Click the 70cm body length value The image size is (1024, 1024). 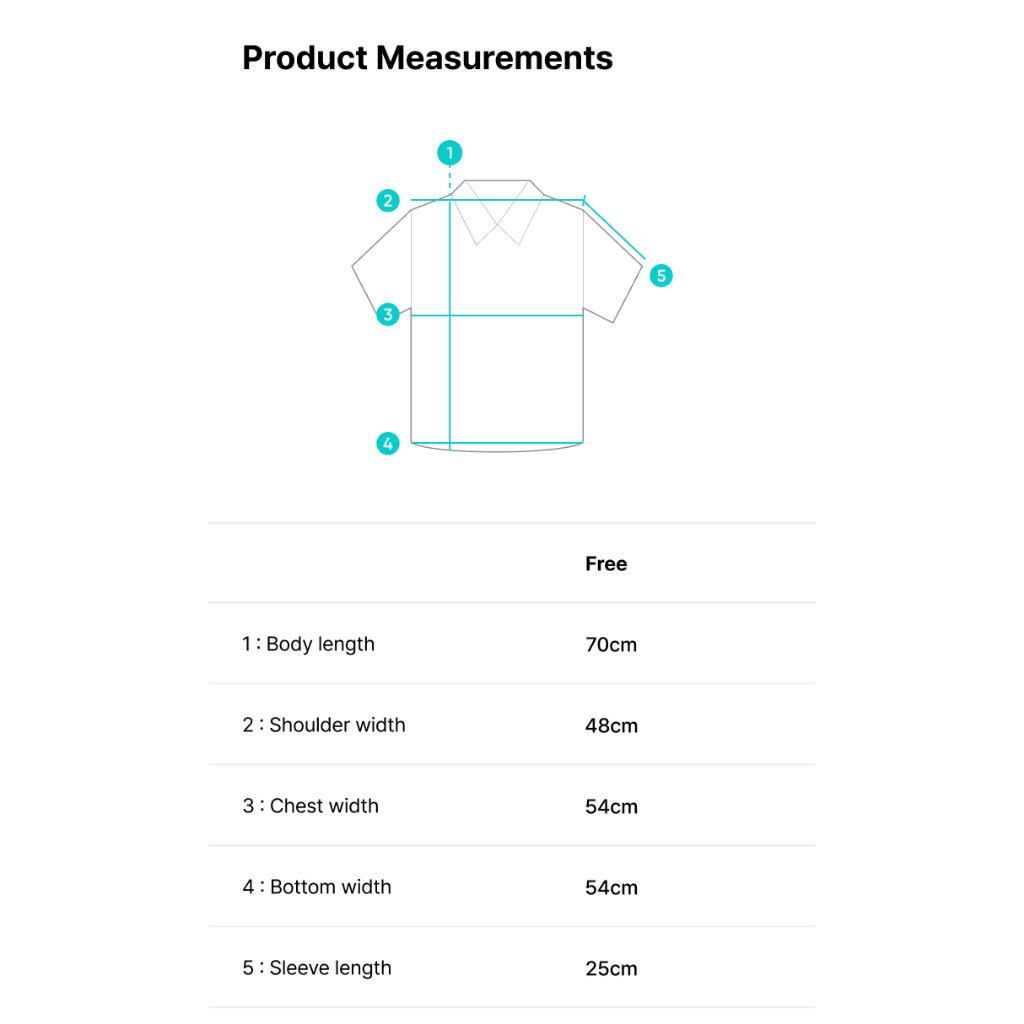tap(610, 645)
